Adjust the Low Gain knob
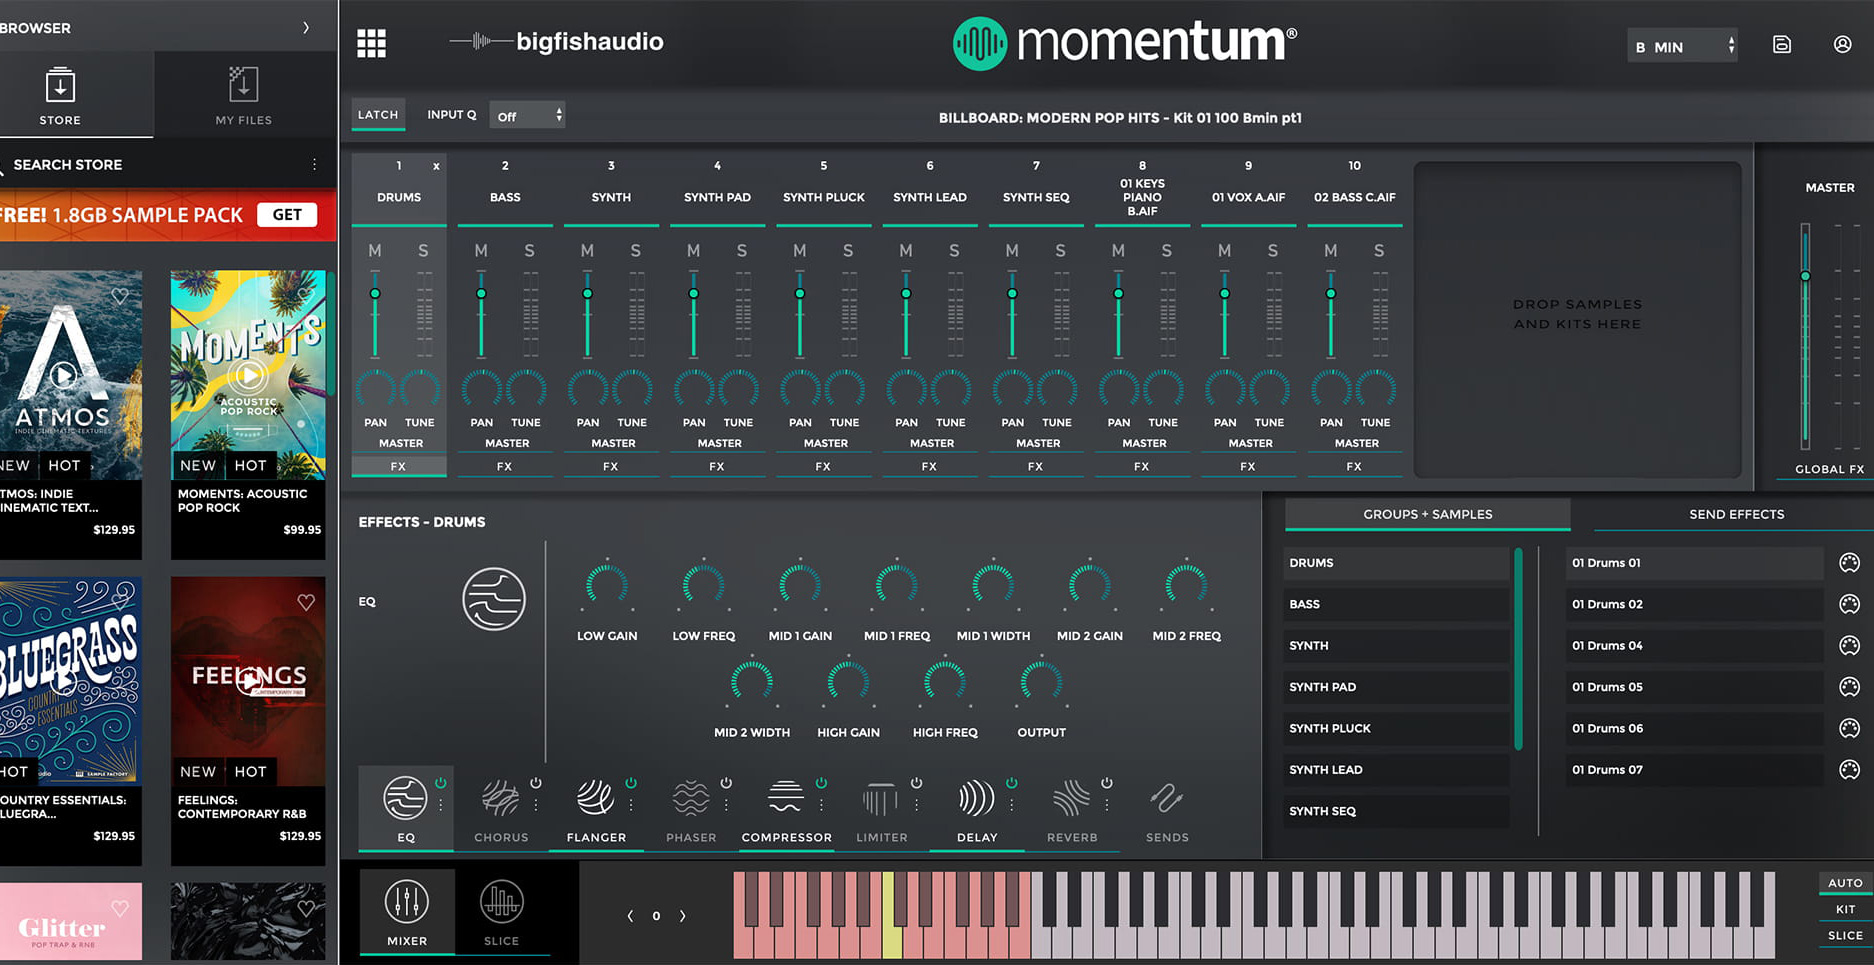 [606, 585]
